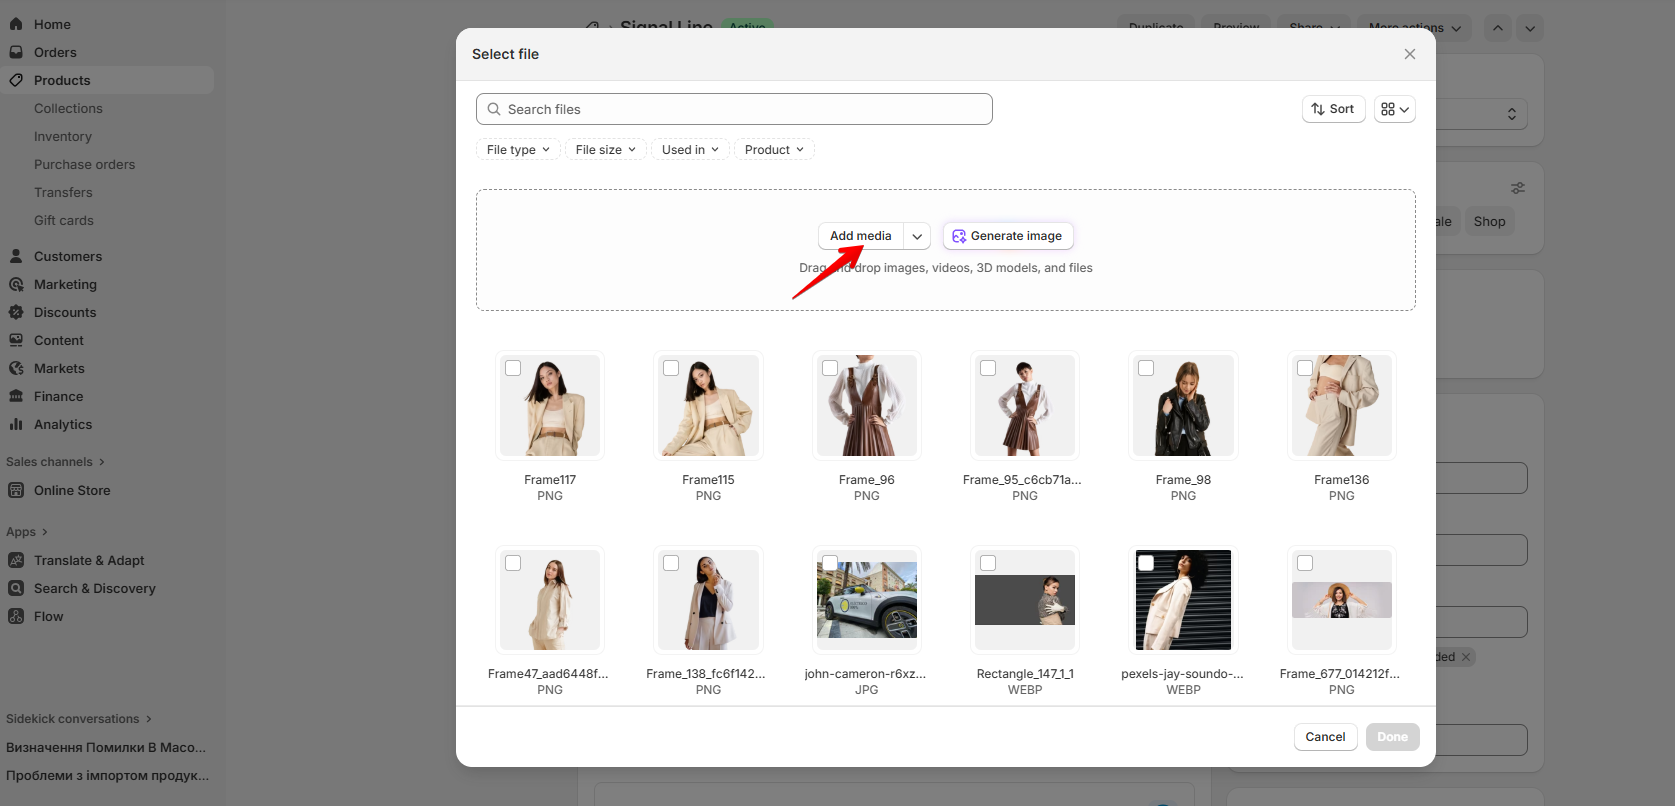
Task: Expand the Sales channels section
Action: tap(55, 462)
